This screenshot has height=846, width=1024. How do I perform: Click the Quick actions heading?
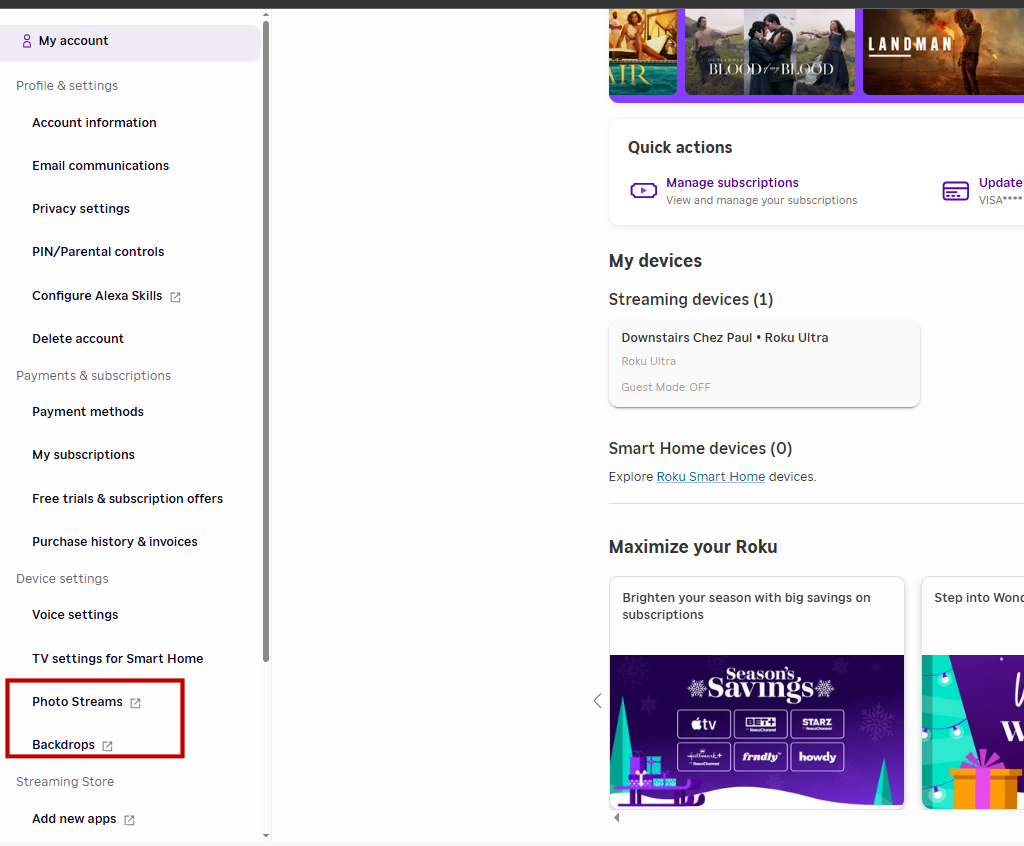(x=680, y=148)
